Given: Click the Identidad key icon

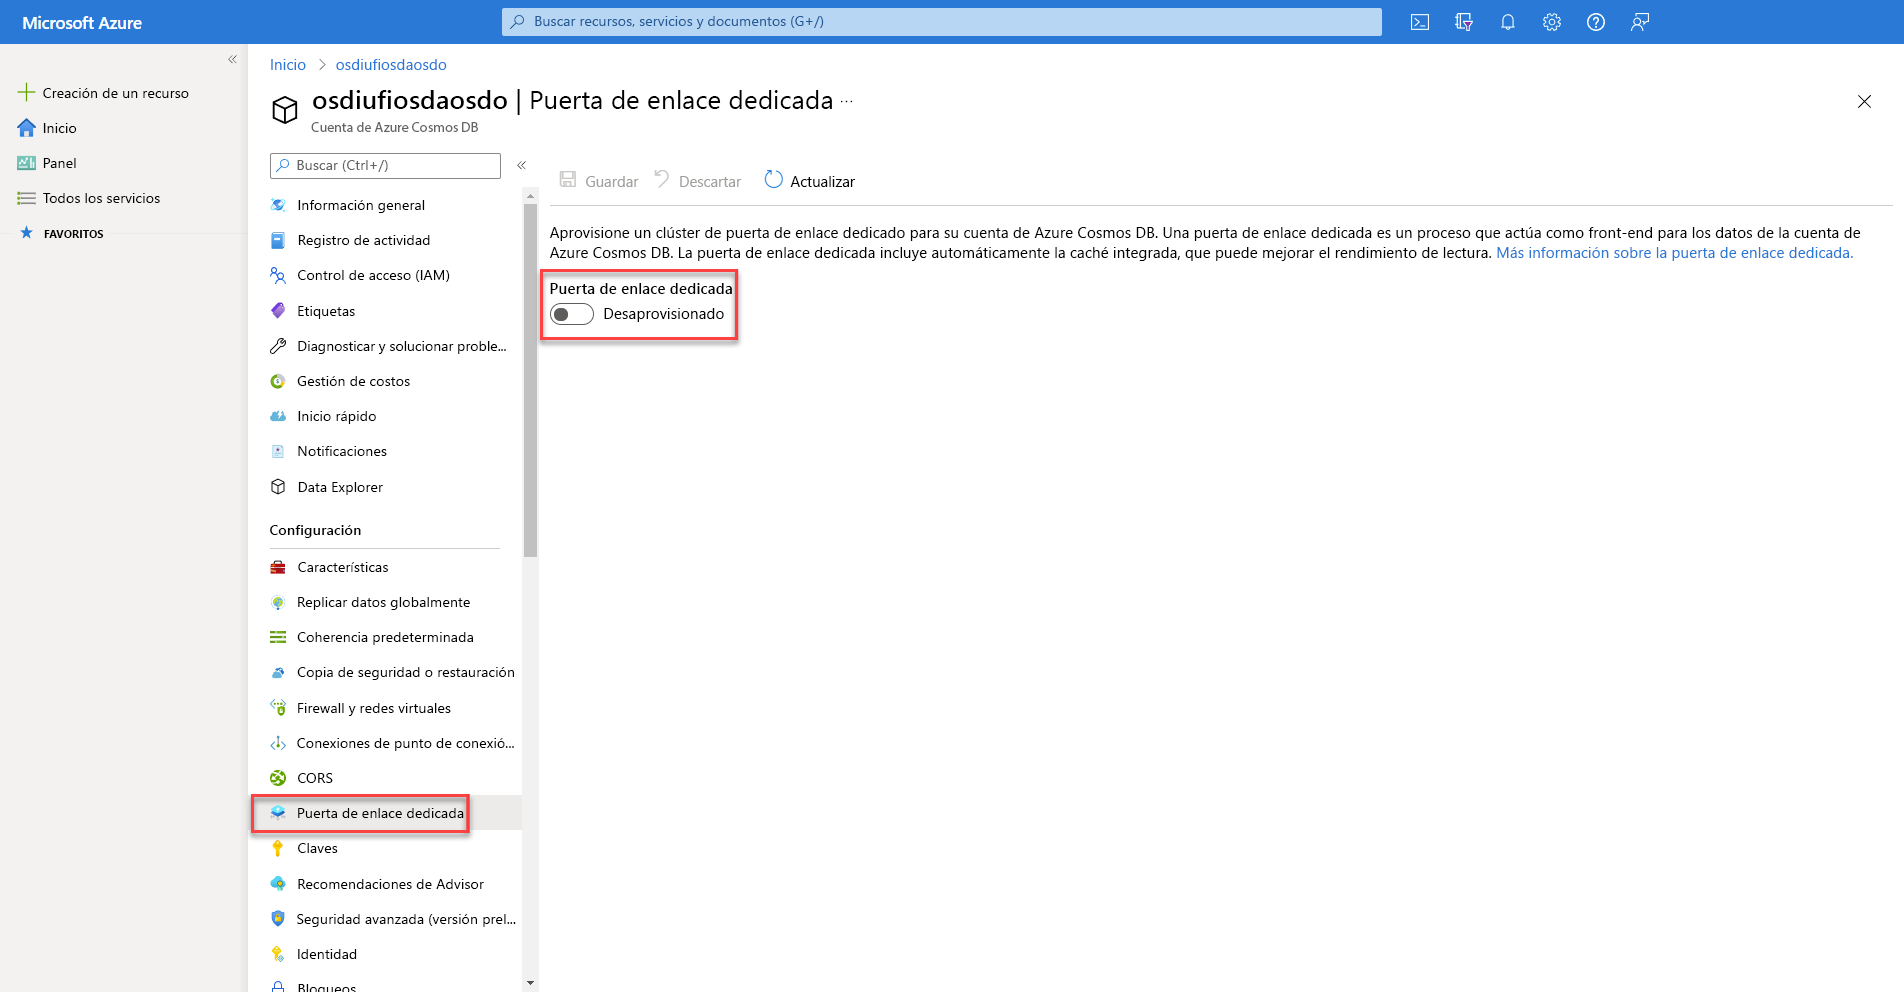Looking at the screenshot, I should pyautogui.click(x=278, y=954).
